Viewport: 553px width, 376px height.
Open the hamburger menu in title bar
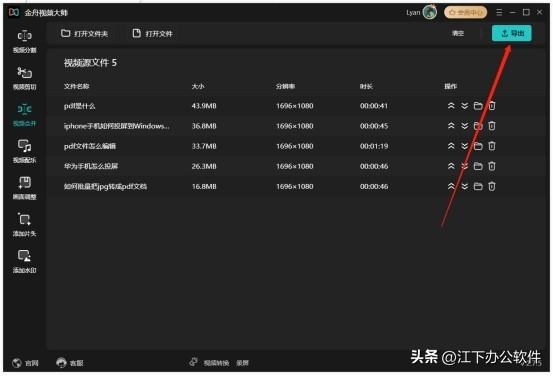coord(499,12)
